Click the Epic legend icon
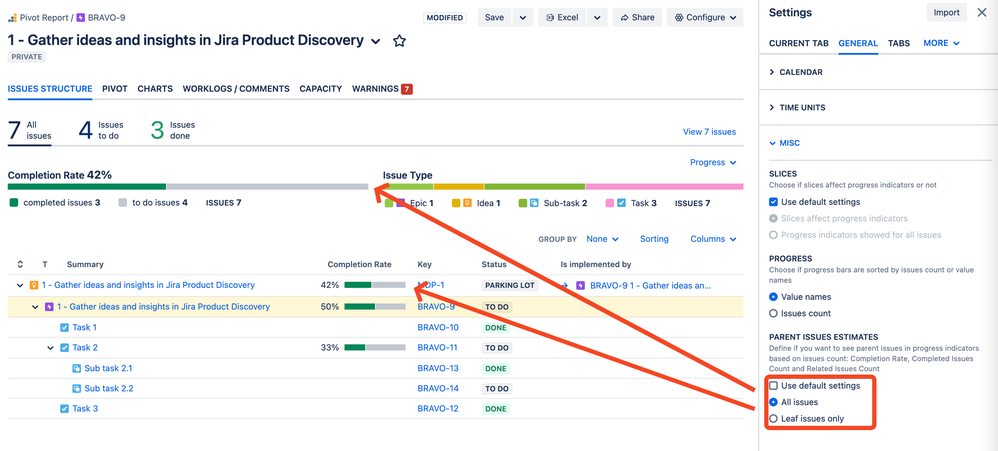The height and width of the screenshot is (451, 998). point(401,204)
